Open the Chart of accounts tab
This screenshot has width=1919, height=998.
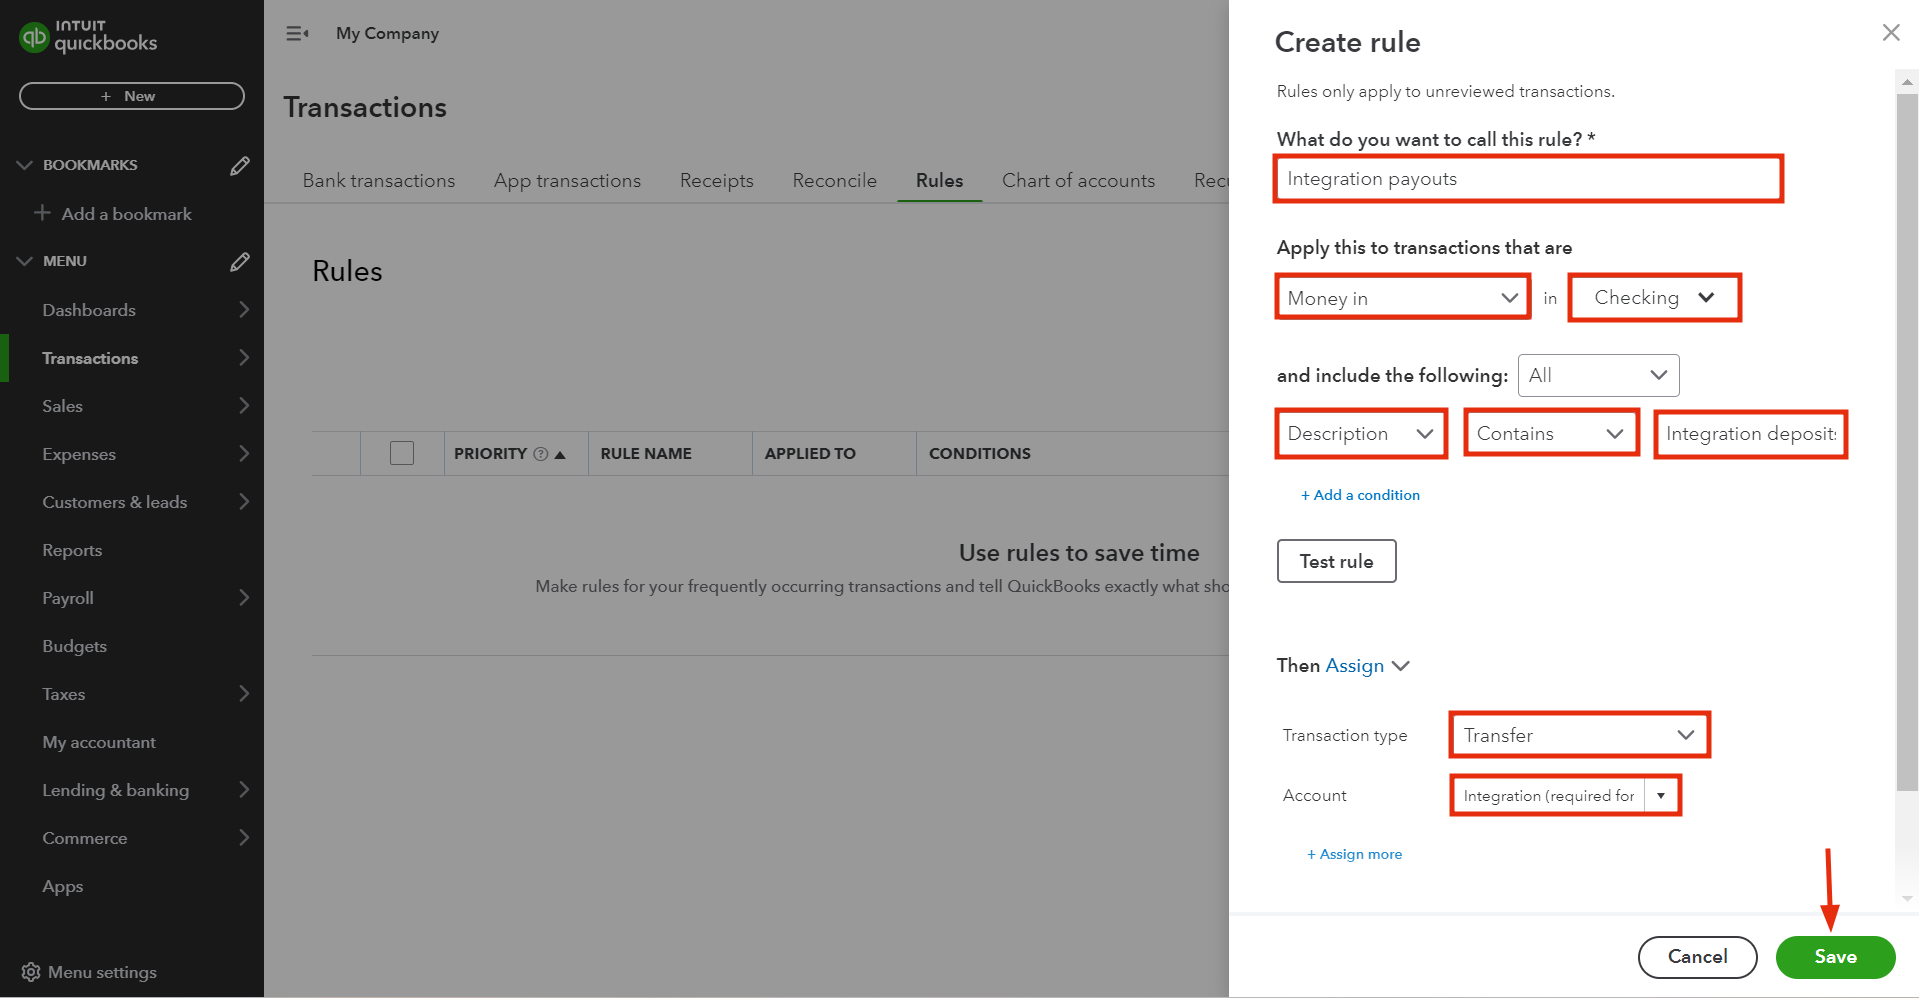click(x=1078, y=180)
